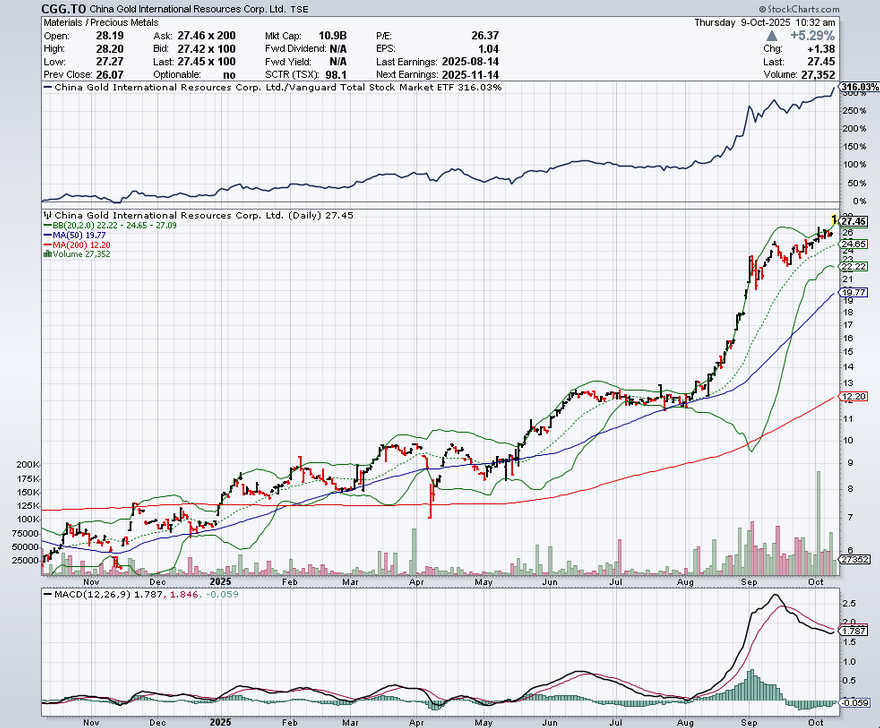Click the 1.787 MACD value tag
Viewport: 880px width, 728px height.
(853, 631)
